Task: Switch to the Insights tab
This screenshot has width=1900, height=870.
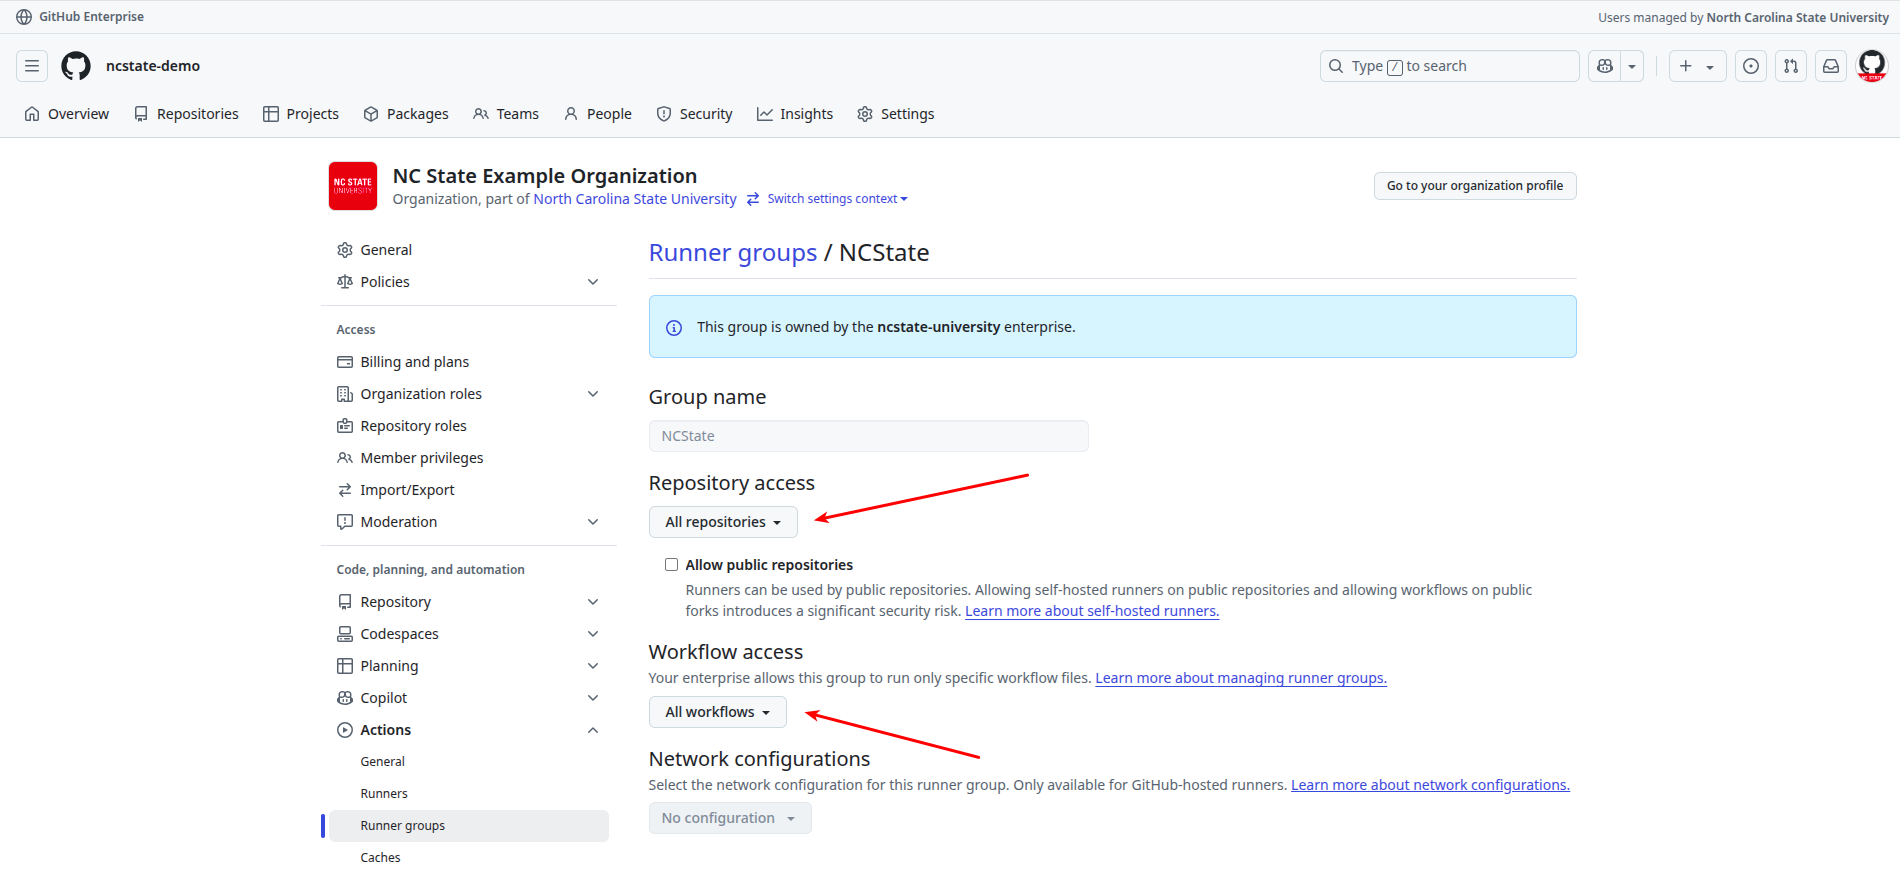Action: (x=795, y=114)
